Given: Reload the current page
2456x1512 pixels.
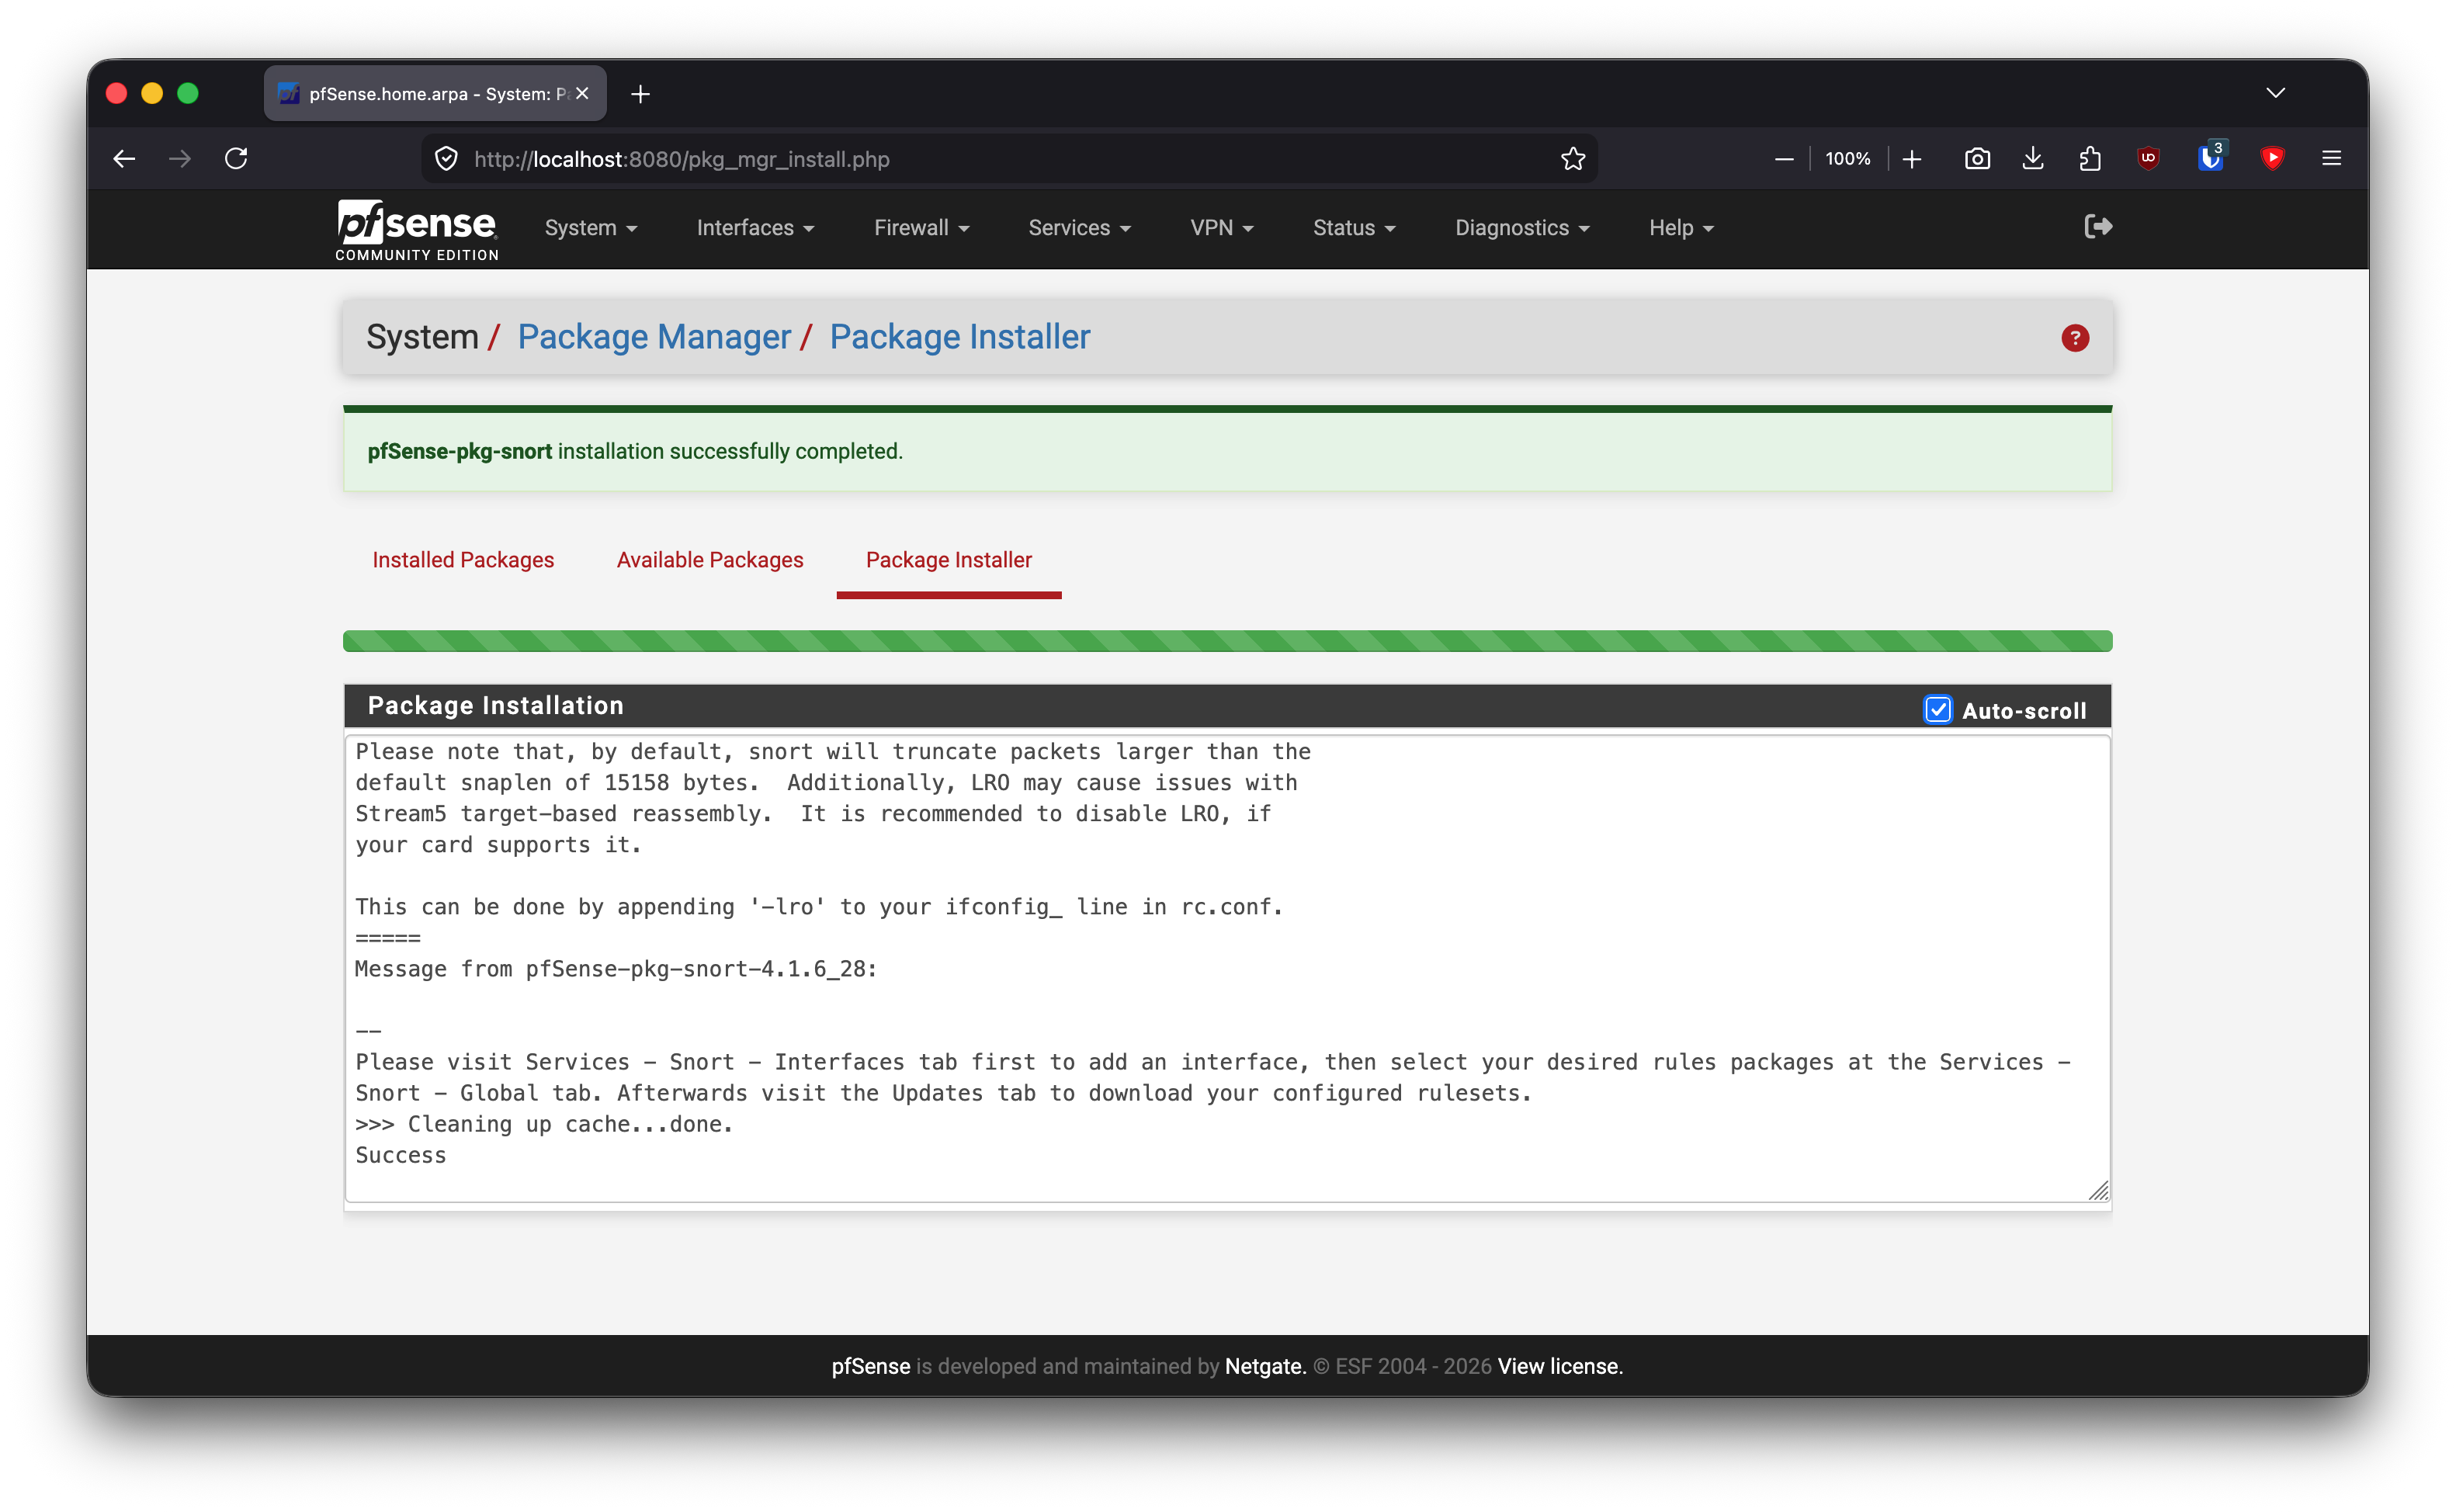Looking at the screenshot, I should (x=236, y=158).
